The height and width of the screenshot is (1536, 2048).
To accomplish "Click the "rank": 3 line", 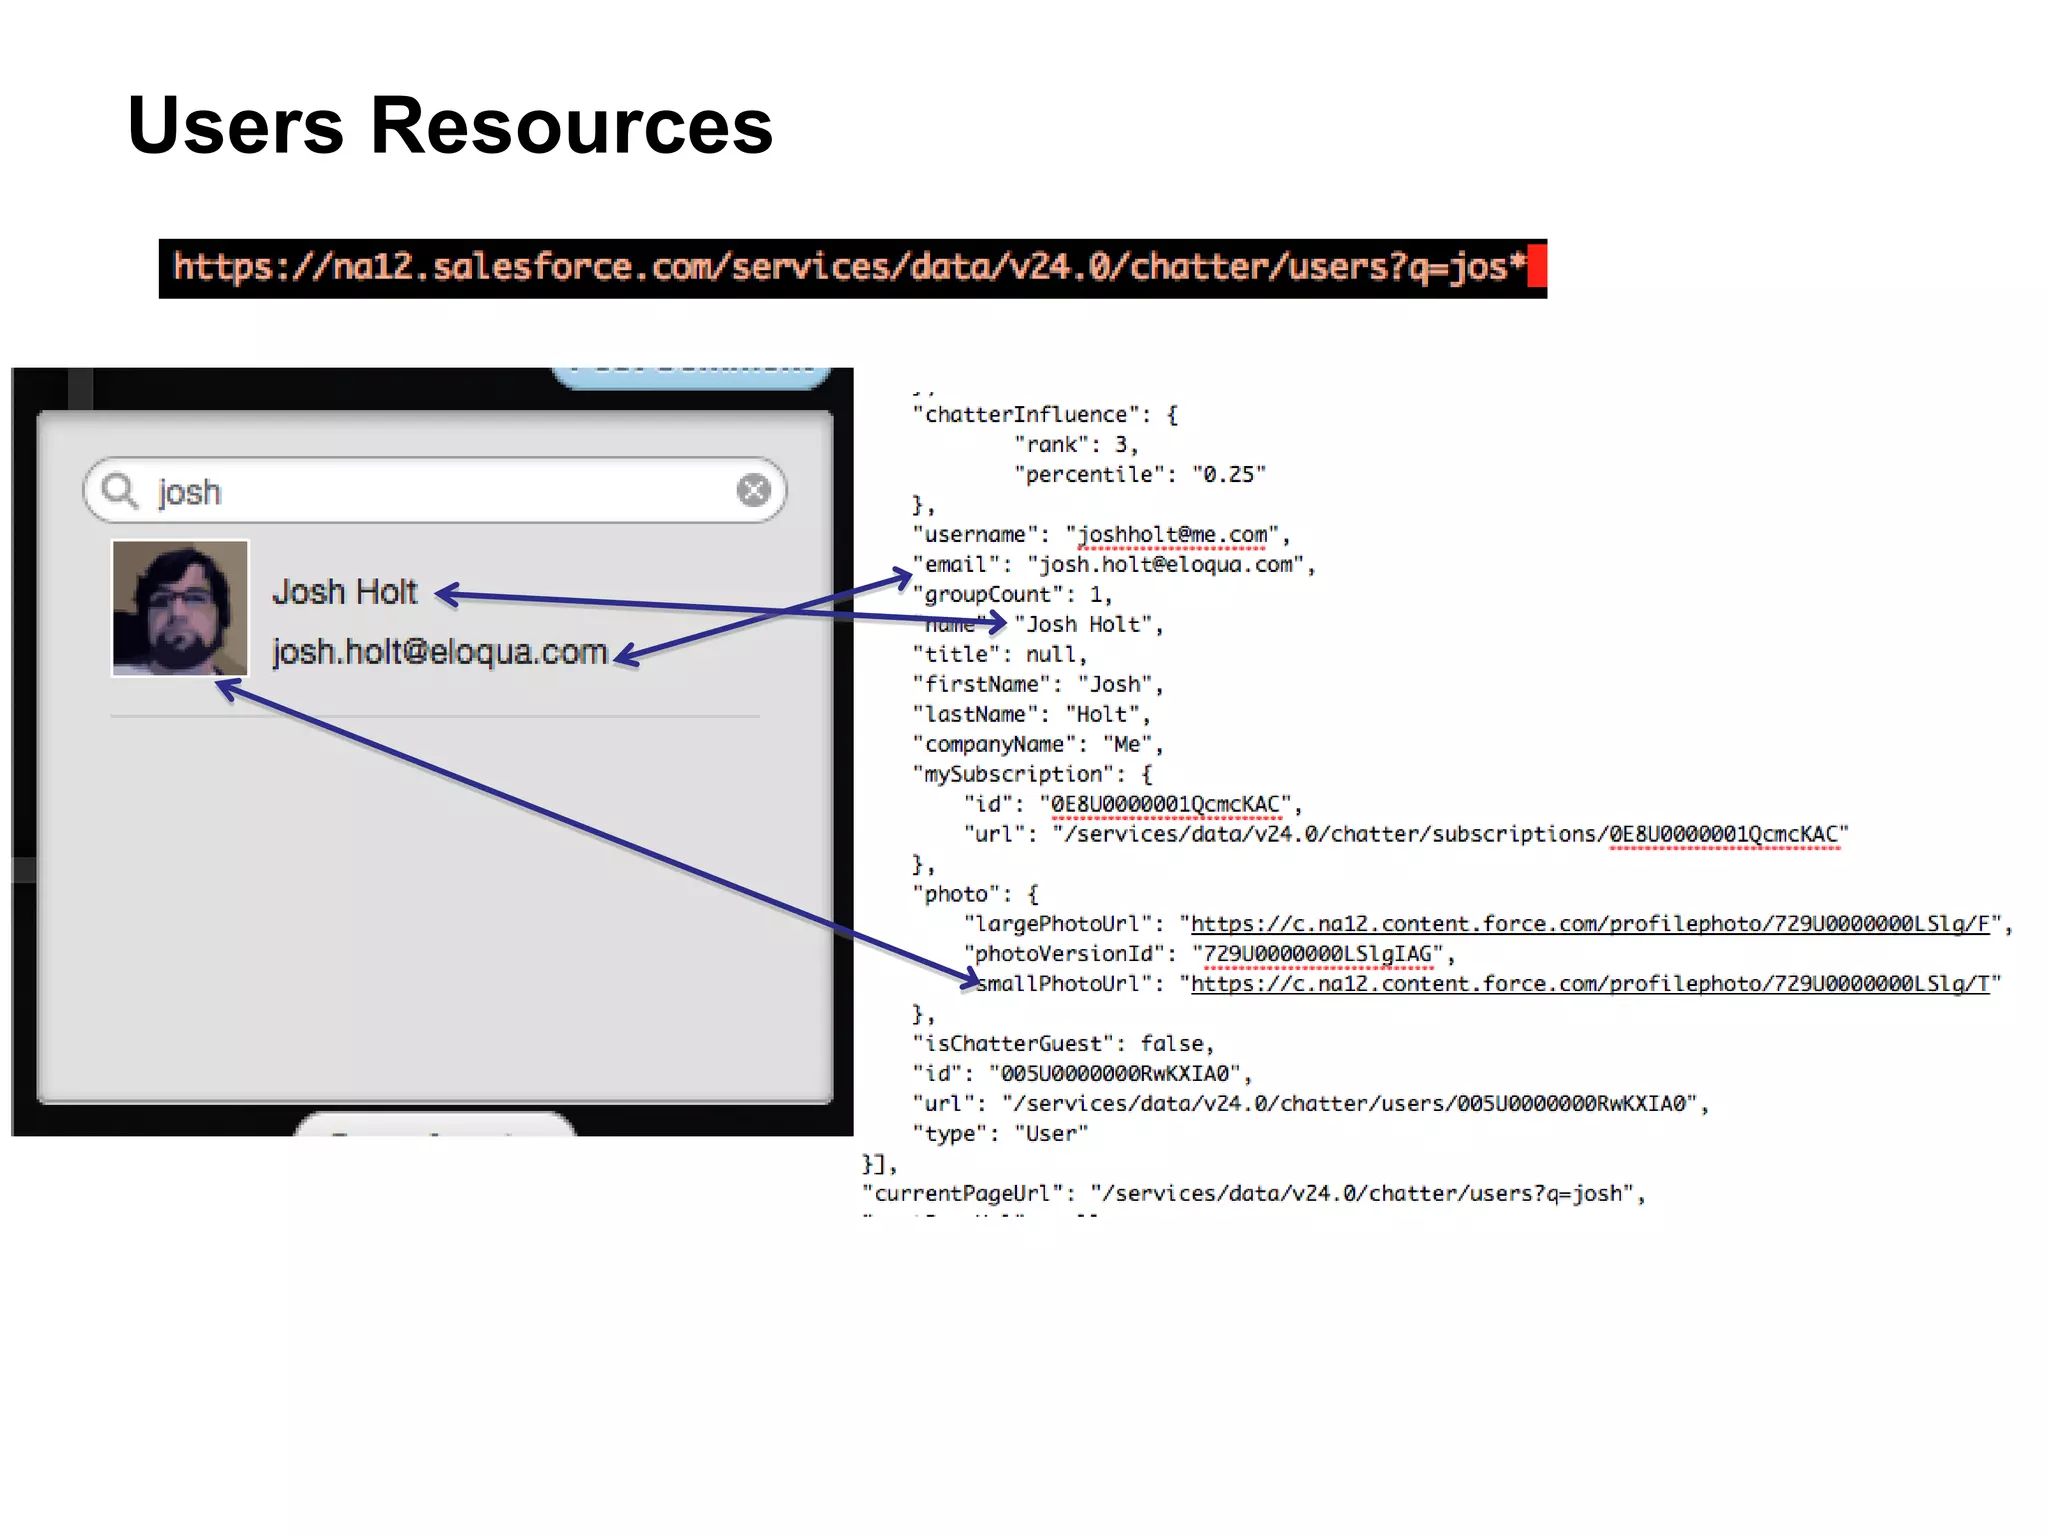I will tap(1076, 445).
